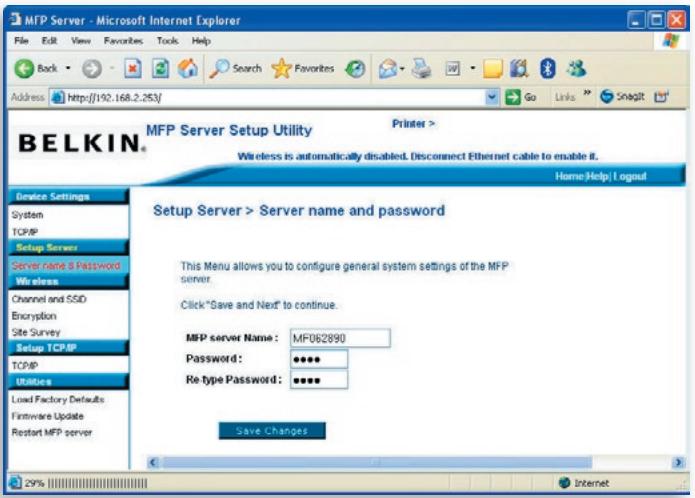Click the Password field

point(319,359)
